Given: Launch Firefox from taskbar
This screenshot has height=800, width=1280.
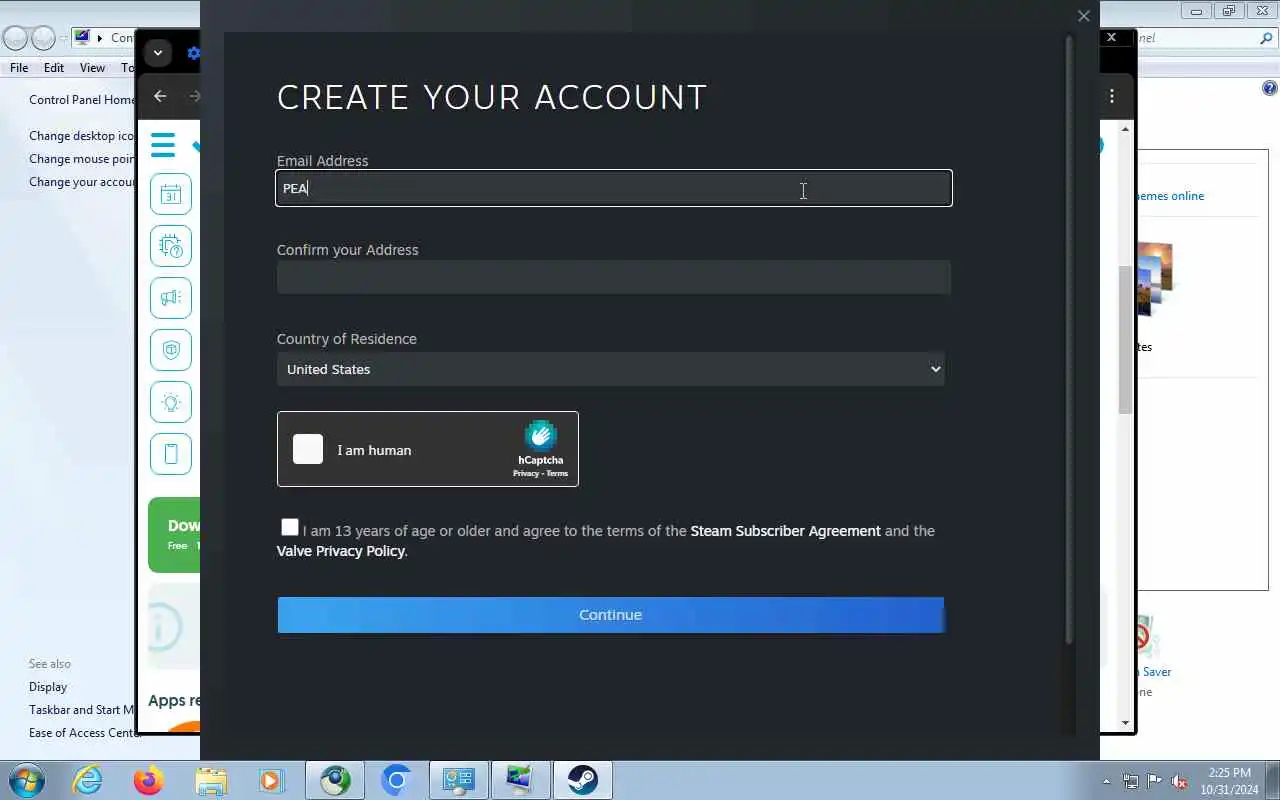Looking at the screenshot, I should (149, 780).
